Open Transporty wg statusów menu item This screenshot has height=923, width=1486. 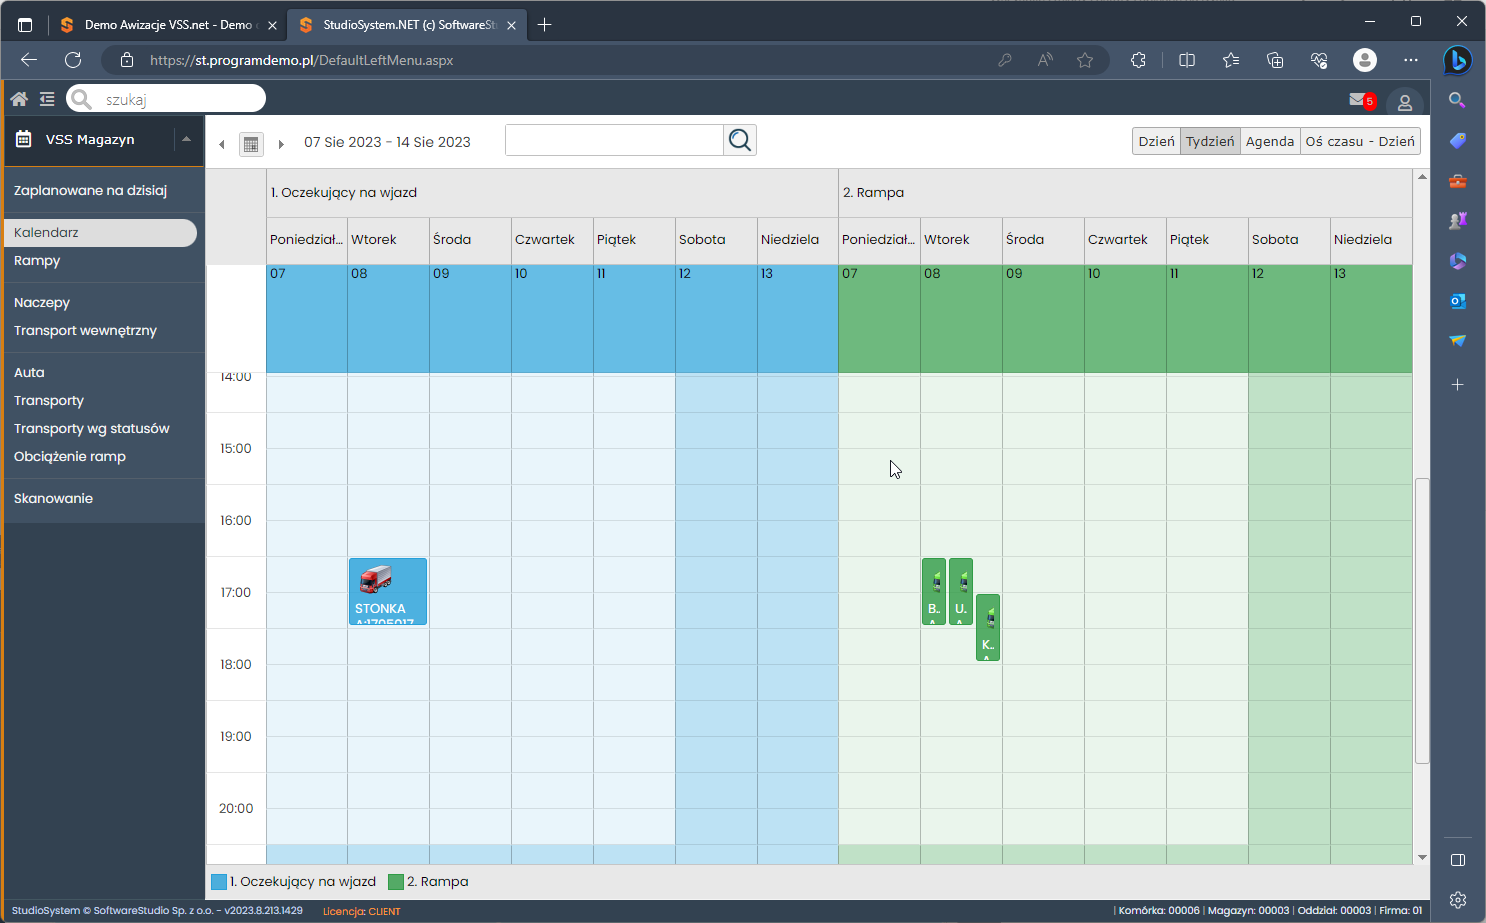pyautogui.click(x=91, y=429)
